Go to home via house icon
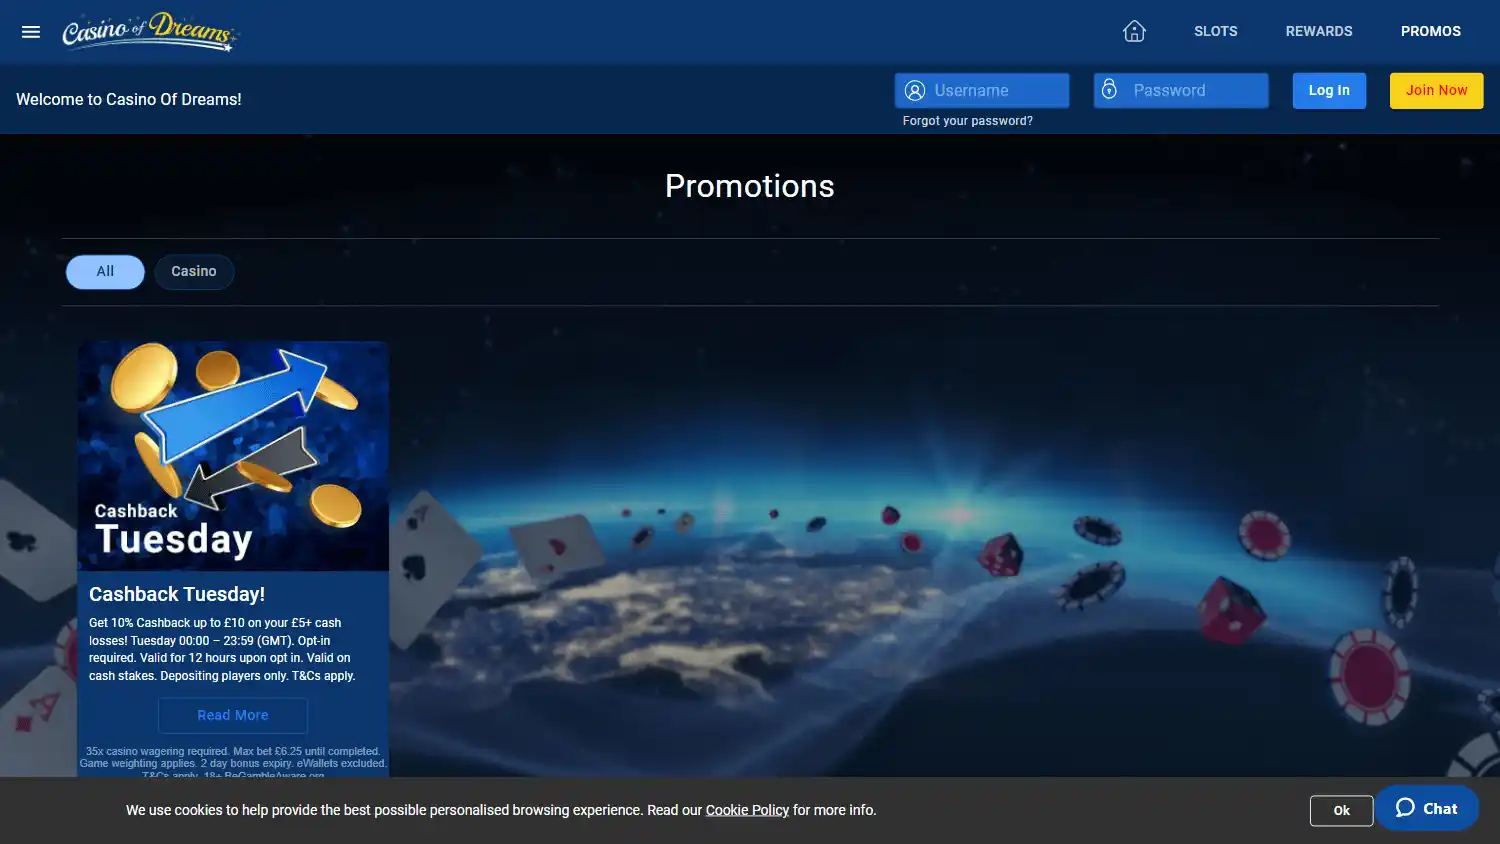Image resolution: width=1500 pixels, height=844 pixels. [x=1134, y=31]
